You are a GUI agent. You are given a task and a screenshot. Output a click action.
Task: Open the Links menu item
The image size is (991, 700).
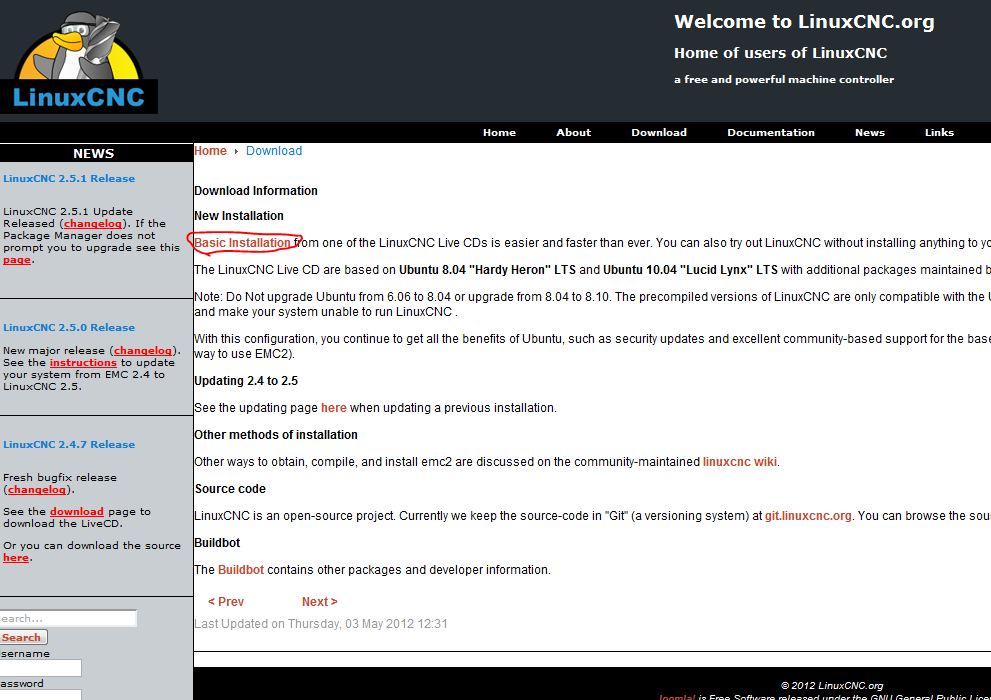point(939,133)
